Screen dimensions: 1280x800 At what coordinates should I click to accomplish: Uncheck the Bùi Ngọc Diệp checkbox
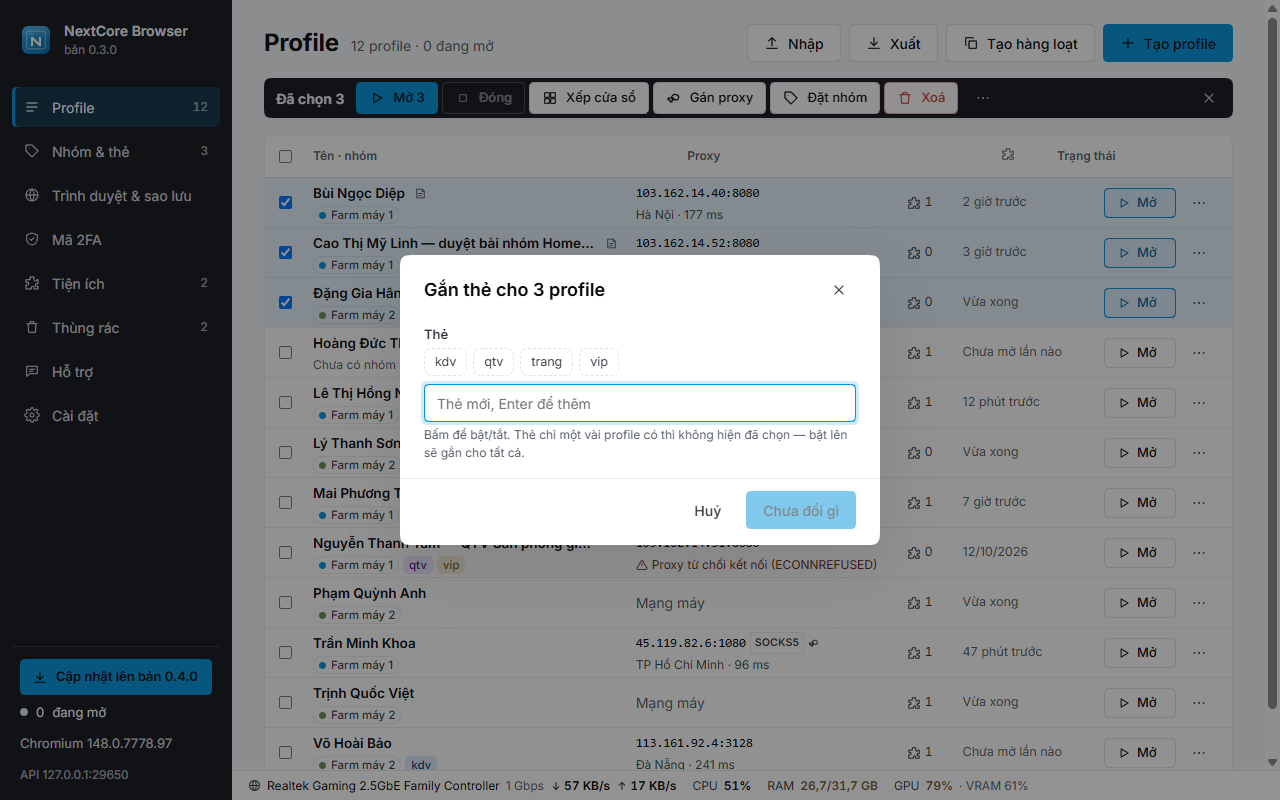pos(286,202)
